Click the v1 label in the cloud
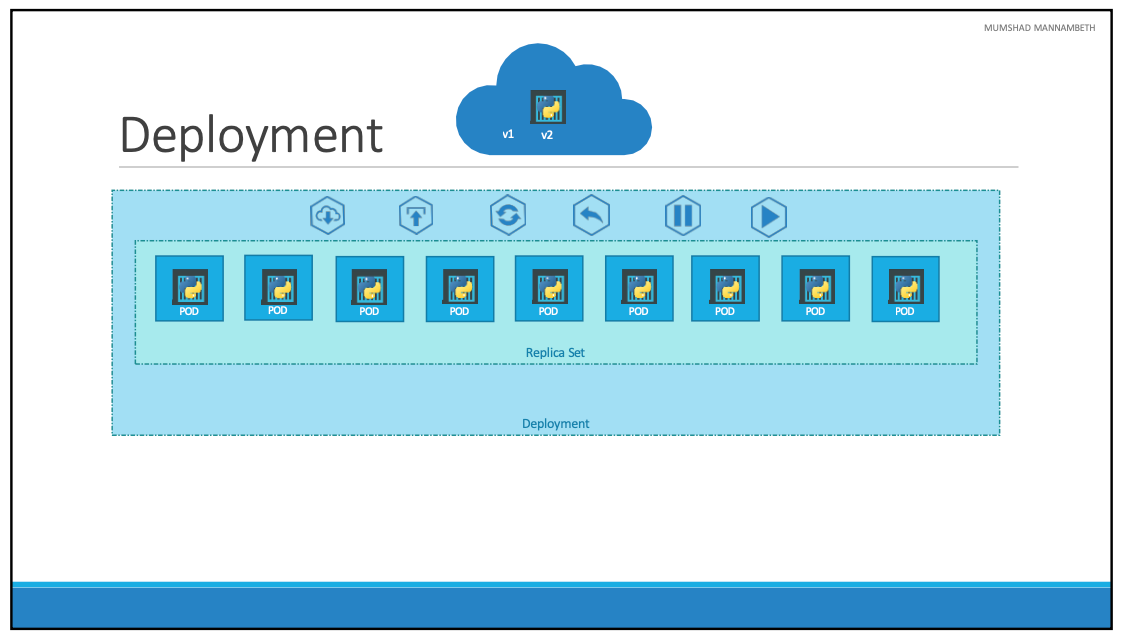This screenshot has height=644, width=1124. click(508, 134)
